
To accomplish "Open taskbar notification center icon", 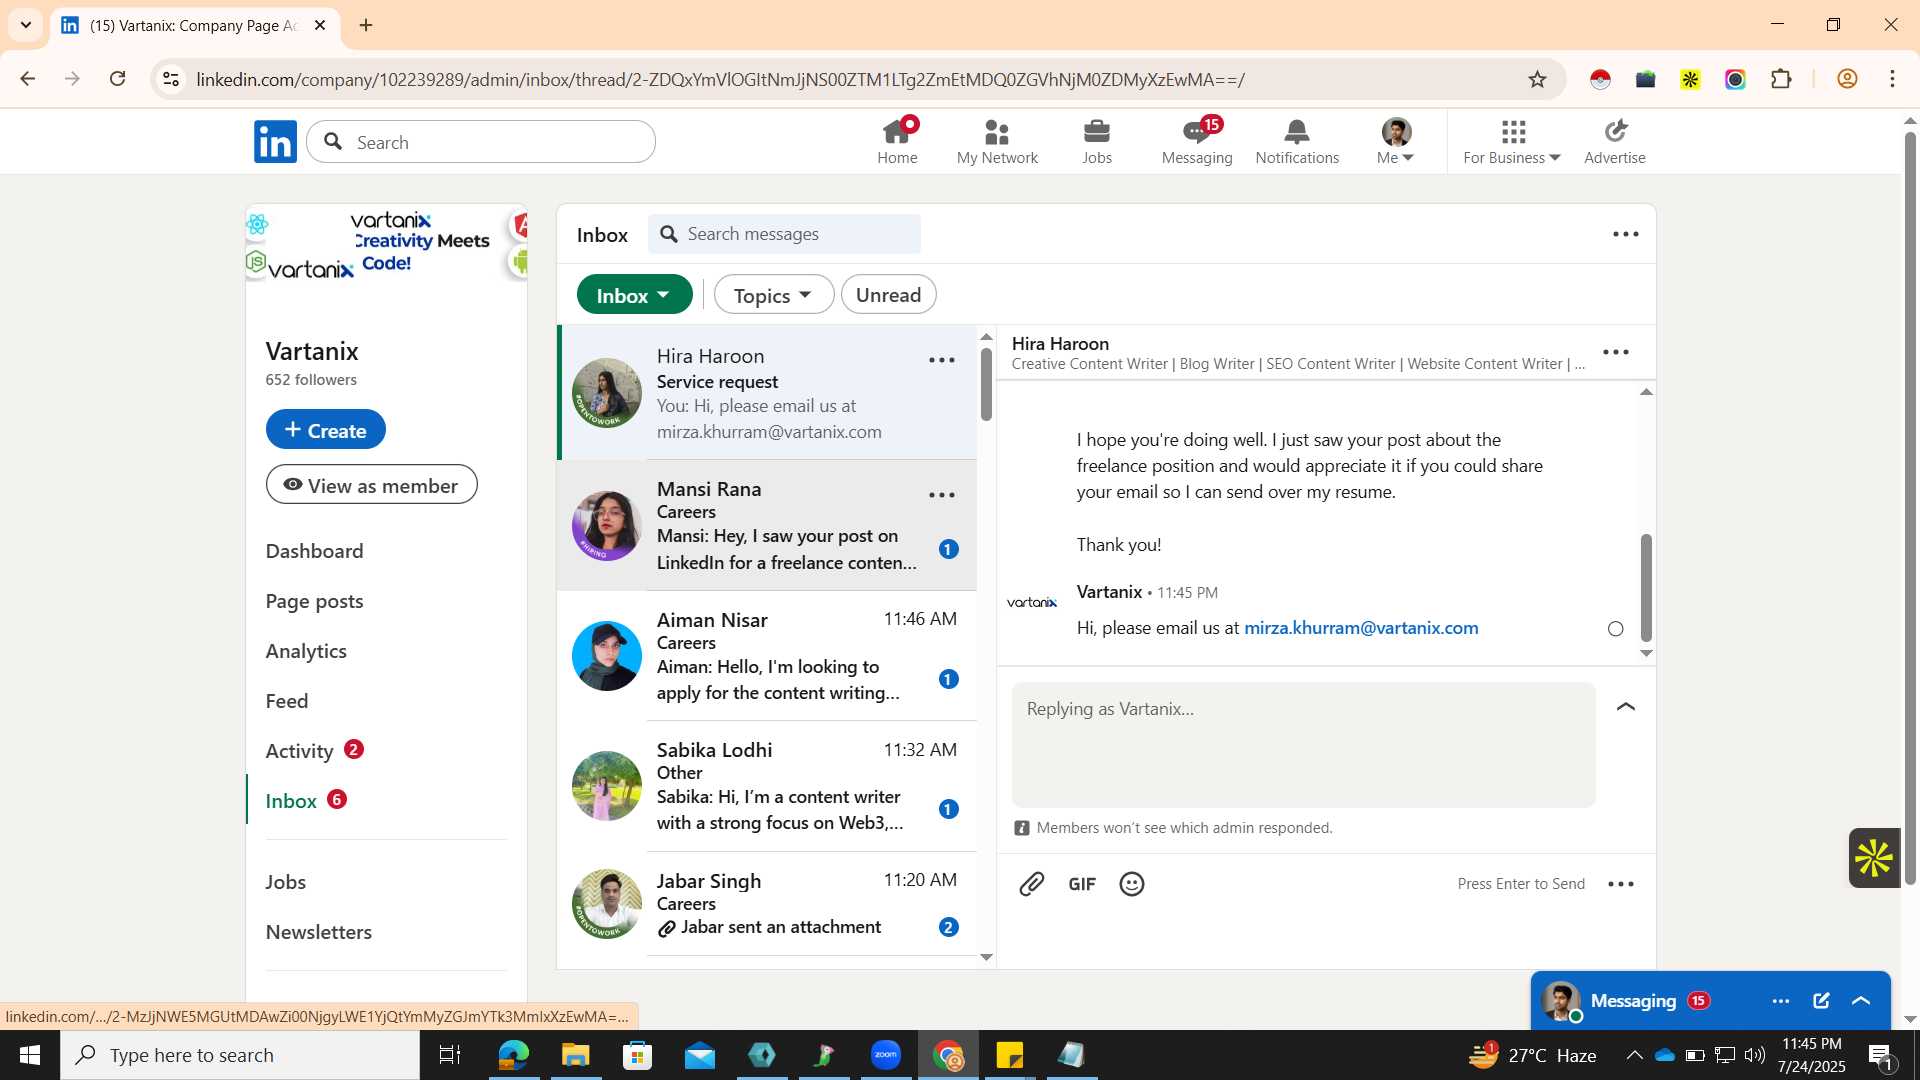I will click(x=1880, y=1055).
